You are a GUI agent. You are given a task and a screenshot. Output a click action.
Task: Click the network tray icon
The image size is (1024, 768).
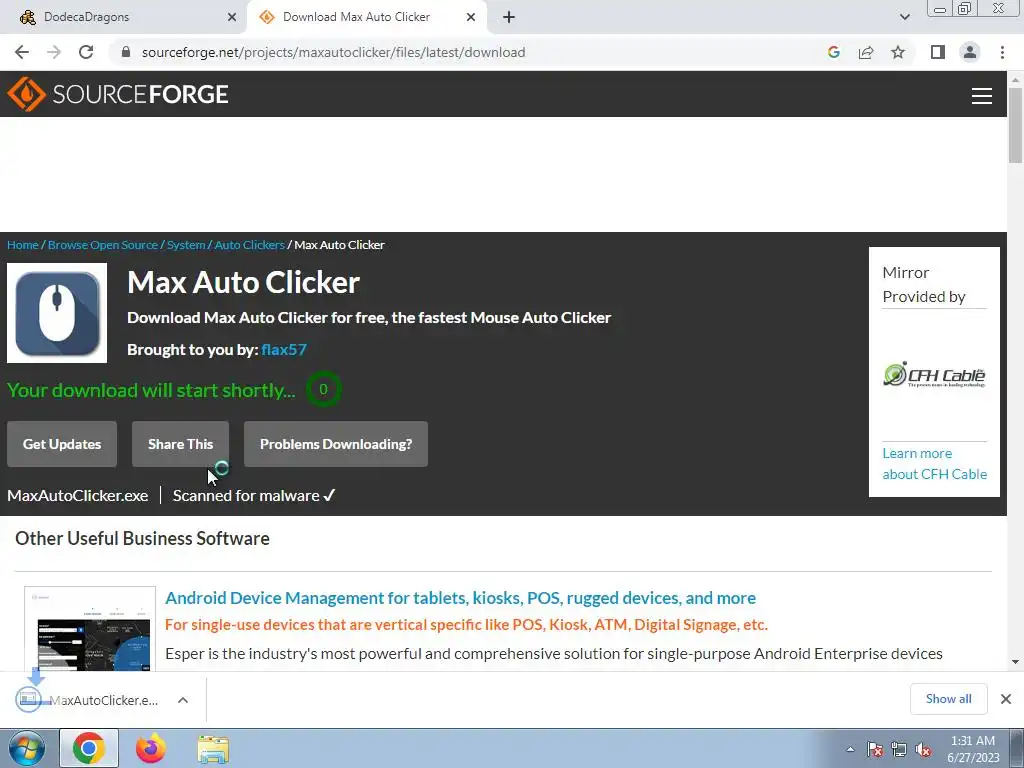pyautogui.click(x=899, y=750)
